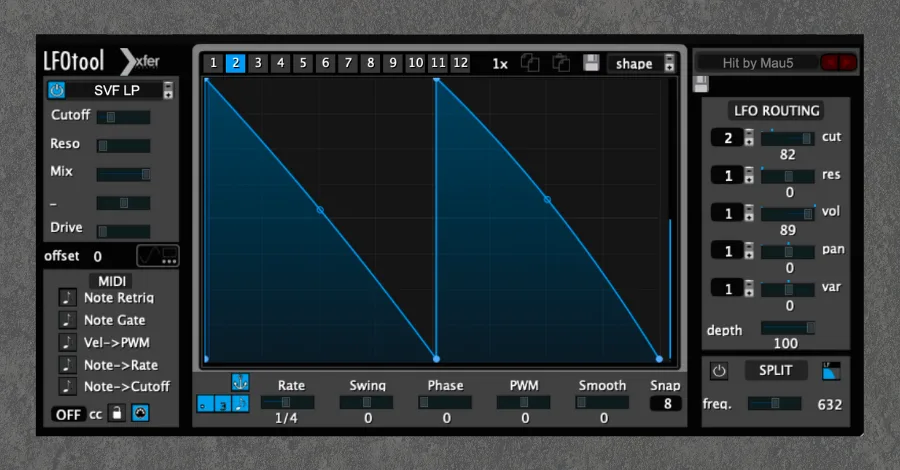
Task: Click the offset value 0
Action: point(98,257)
